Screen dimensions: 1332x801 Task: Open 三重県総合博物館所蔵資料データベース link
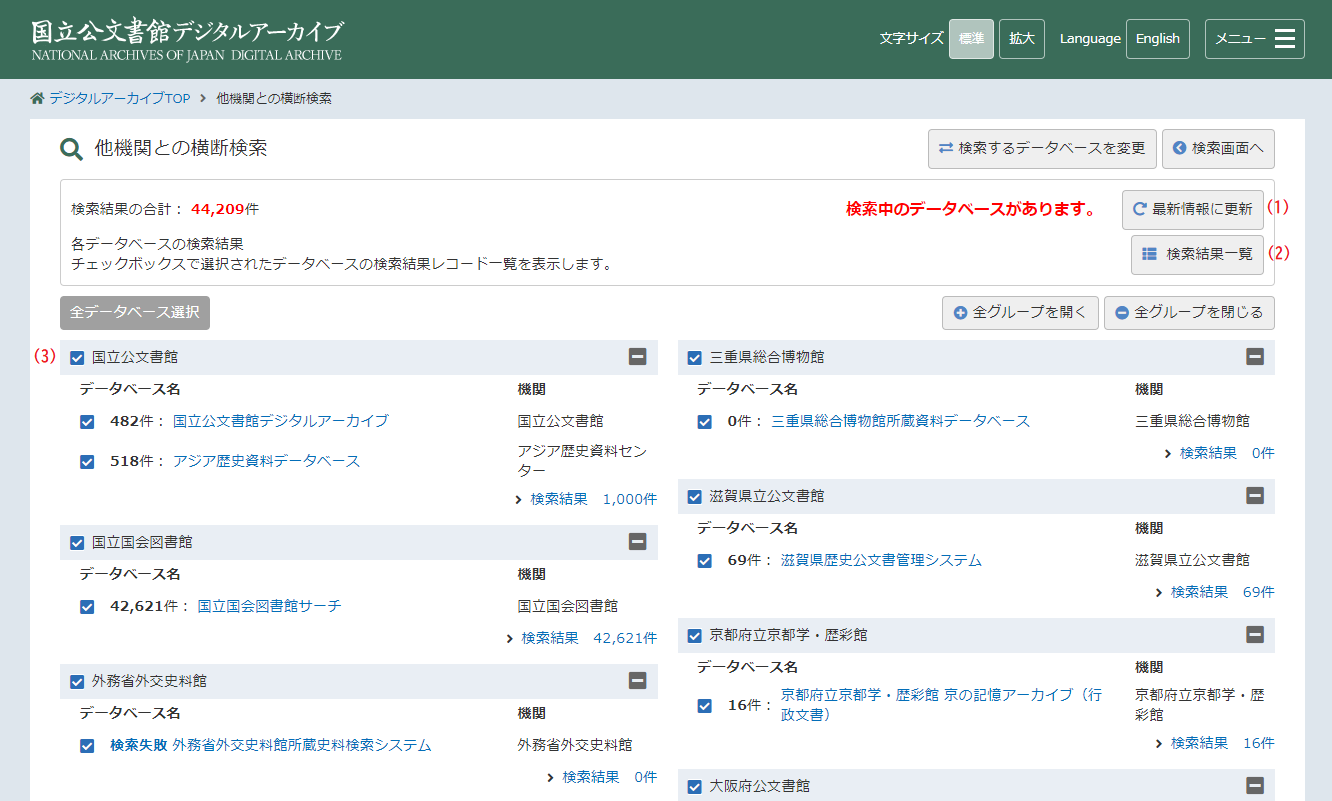pyautogui.click(x=901, y=421)
